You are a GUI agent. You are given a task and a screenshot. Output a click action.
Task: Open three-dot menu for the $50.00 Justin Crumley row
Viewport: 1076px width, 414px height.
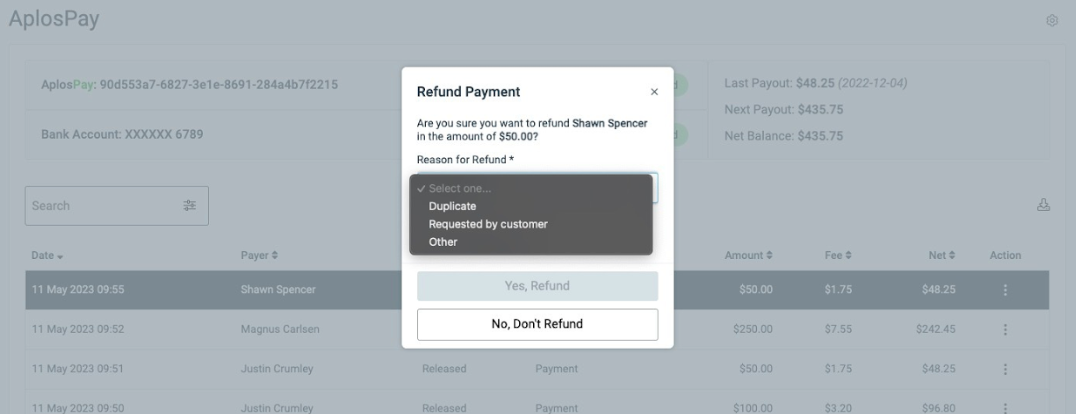click(1005, 369)
